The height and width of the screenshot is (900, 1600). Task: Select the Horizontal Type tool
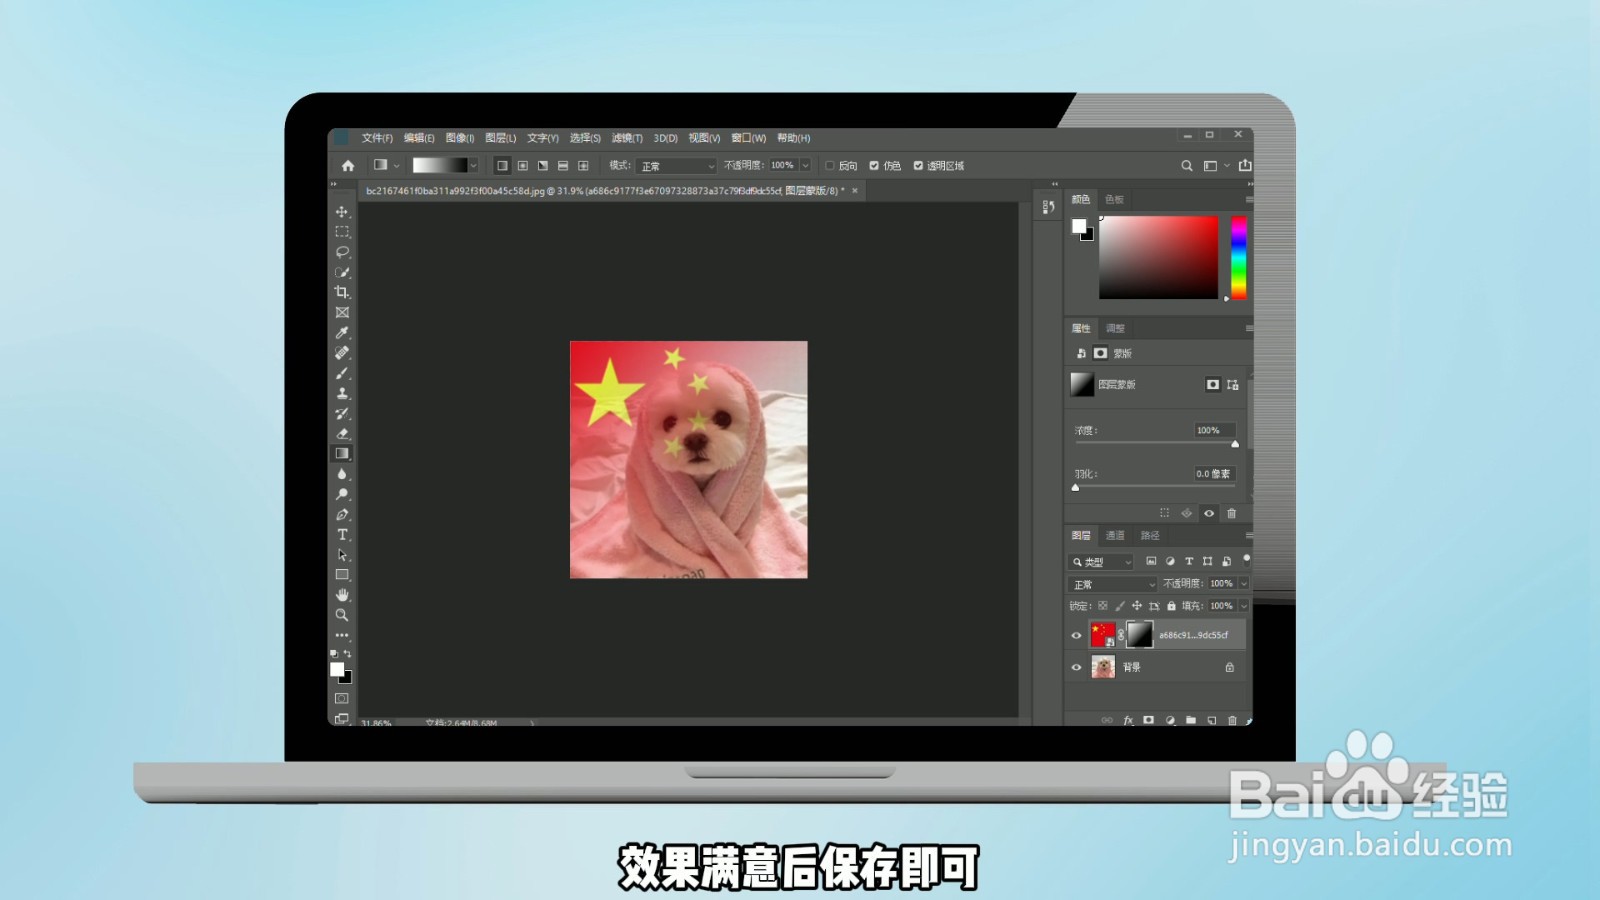(342, 535)
